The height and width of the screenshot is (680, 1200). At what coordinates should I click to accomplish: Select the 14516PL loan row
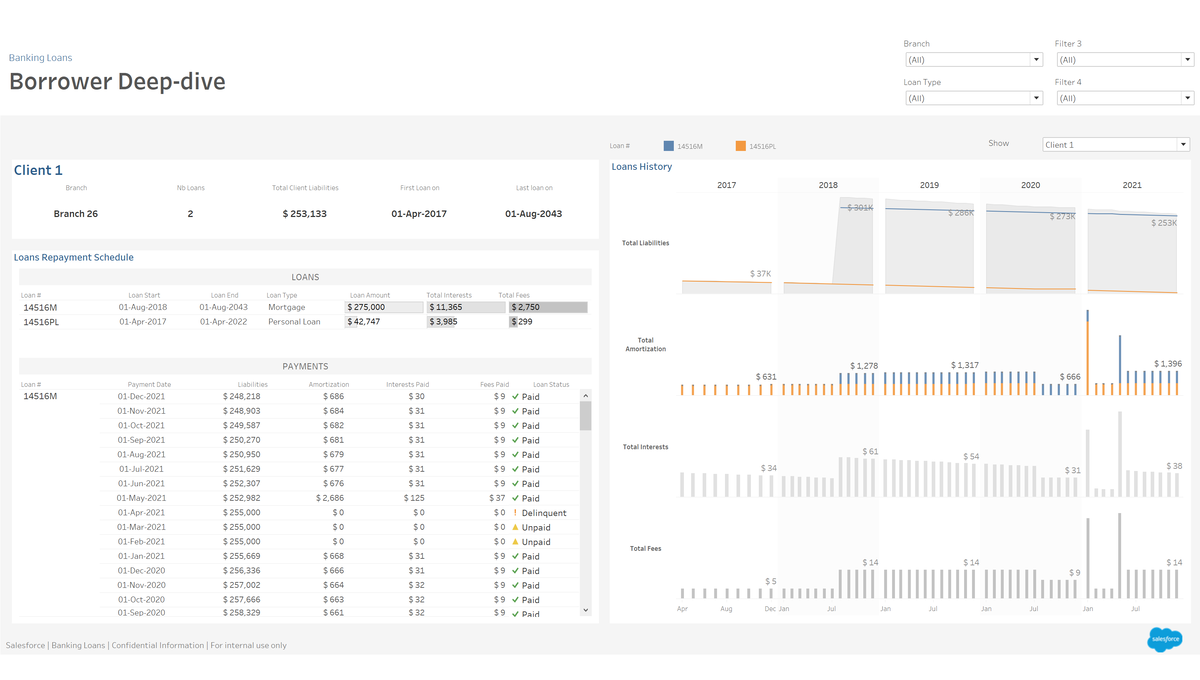pos(40,322)
